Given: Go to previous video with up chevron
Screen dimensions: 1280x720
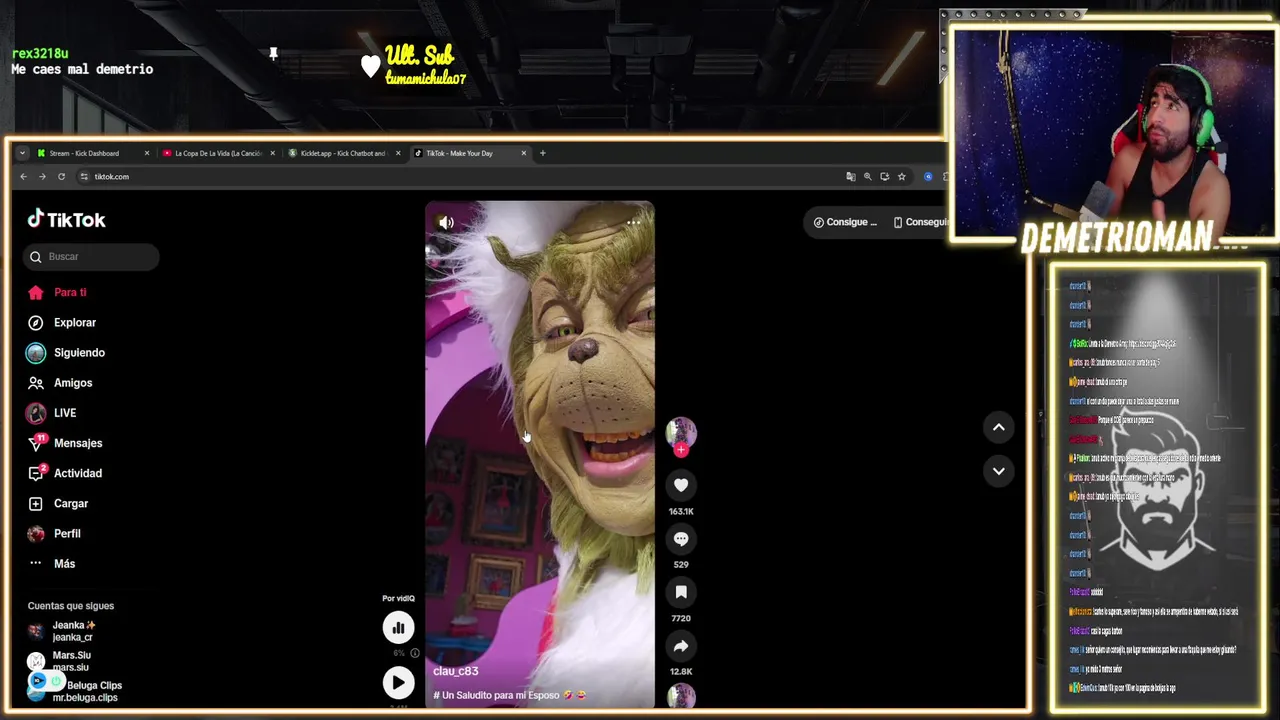Looking at the screenshot, I should click(x=998, y=427).
